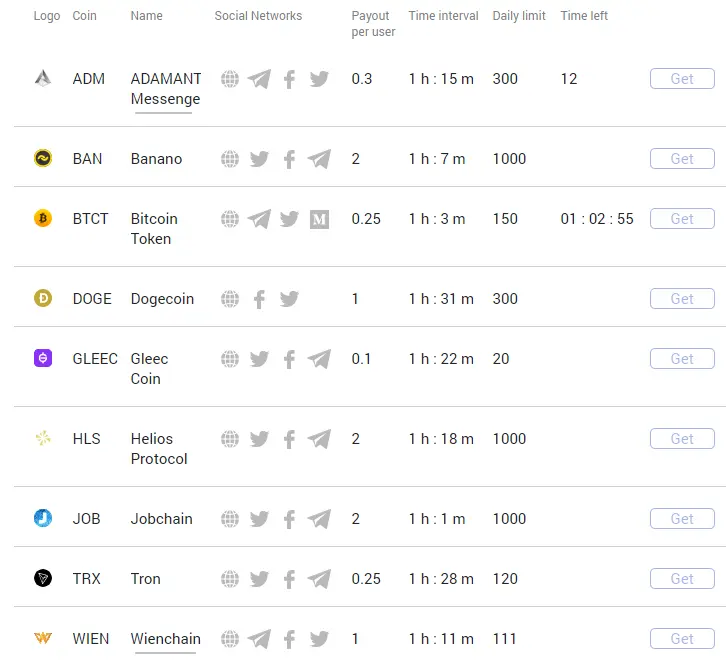Click the Banano coin logo
Viewport: 726px width, 666px height.
43,158
